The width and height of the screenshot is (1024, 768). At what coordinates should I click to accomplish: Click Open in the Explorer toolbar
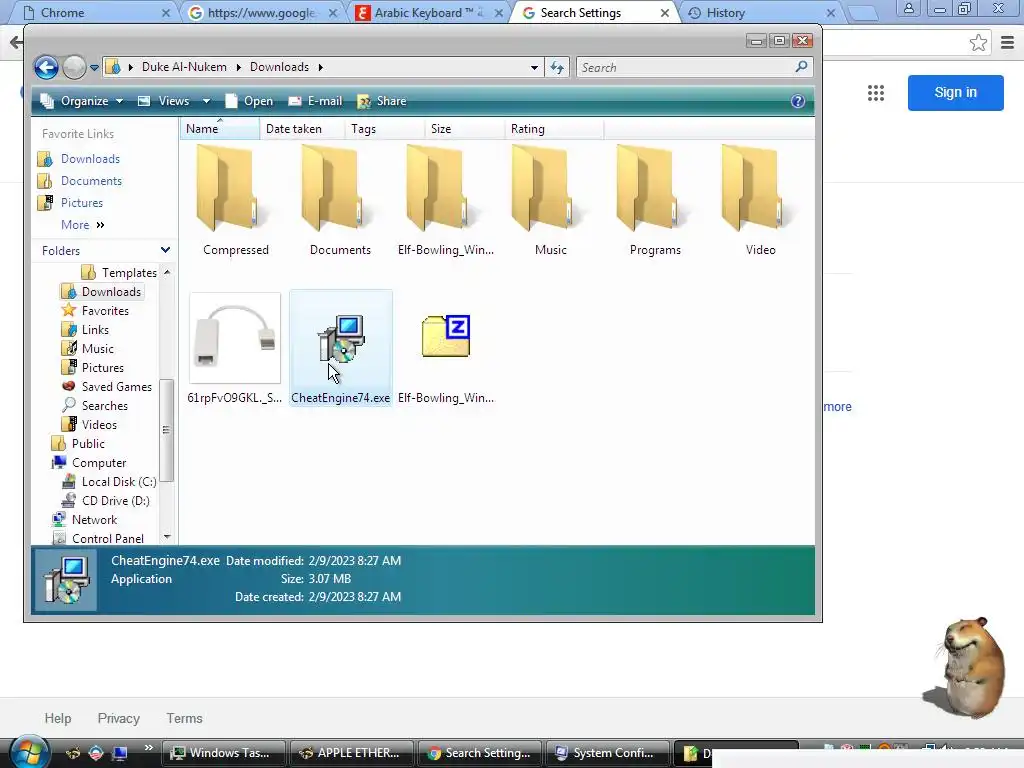pos(249,101)
